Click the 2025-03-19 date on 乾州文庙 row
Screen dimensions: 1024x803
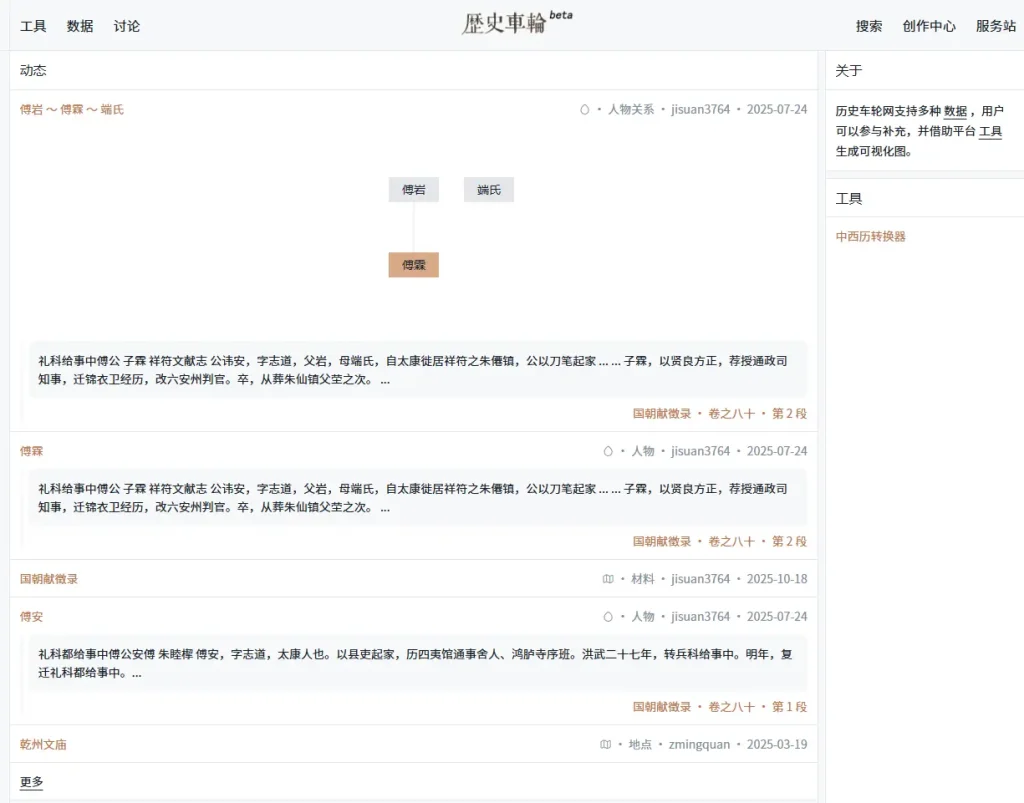tap(777, 744)
